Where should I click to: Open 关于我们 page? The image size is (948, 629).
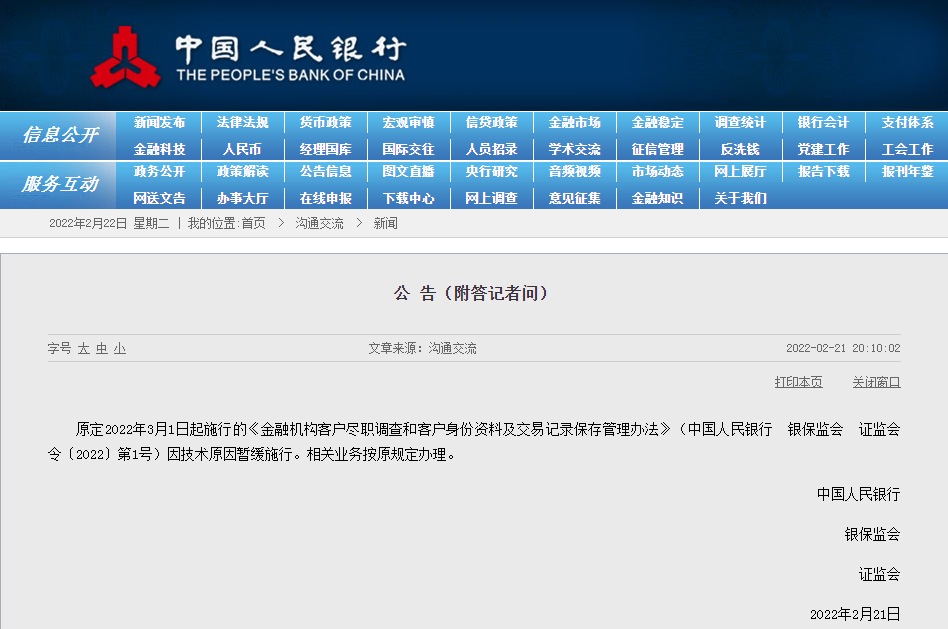740,198
